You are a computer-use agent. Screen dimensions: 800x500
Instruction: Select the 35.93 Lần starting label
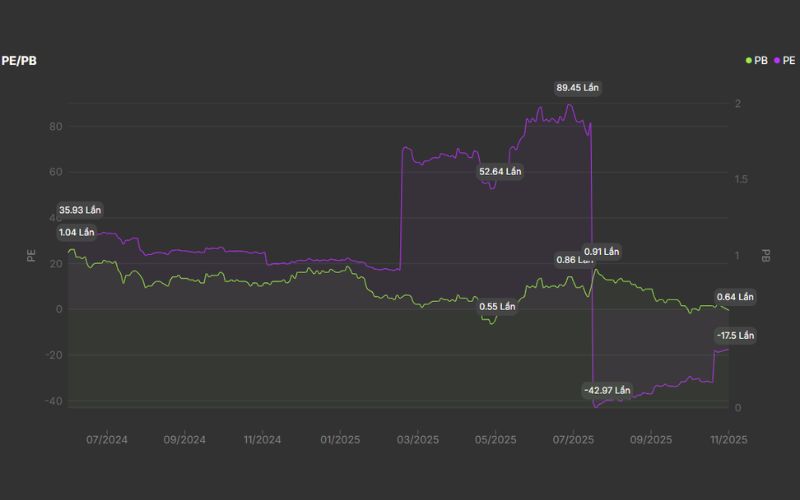point(80,210)
